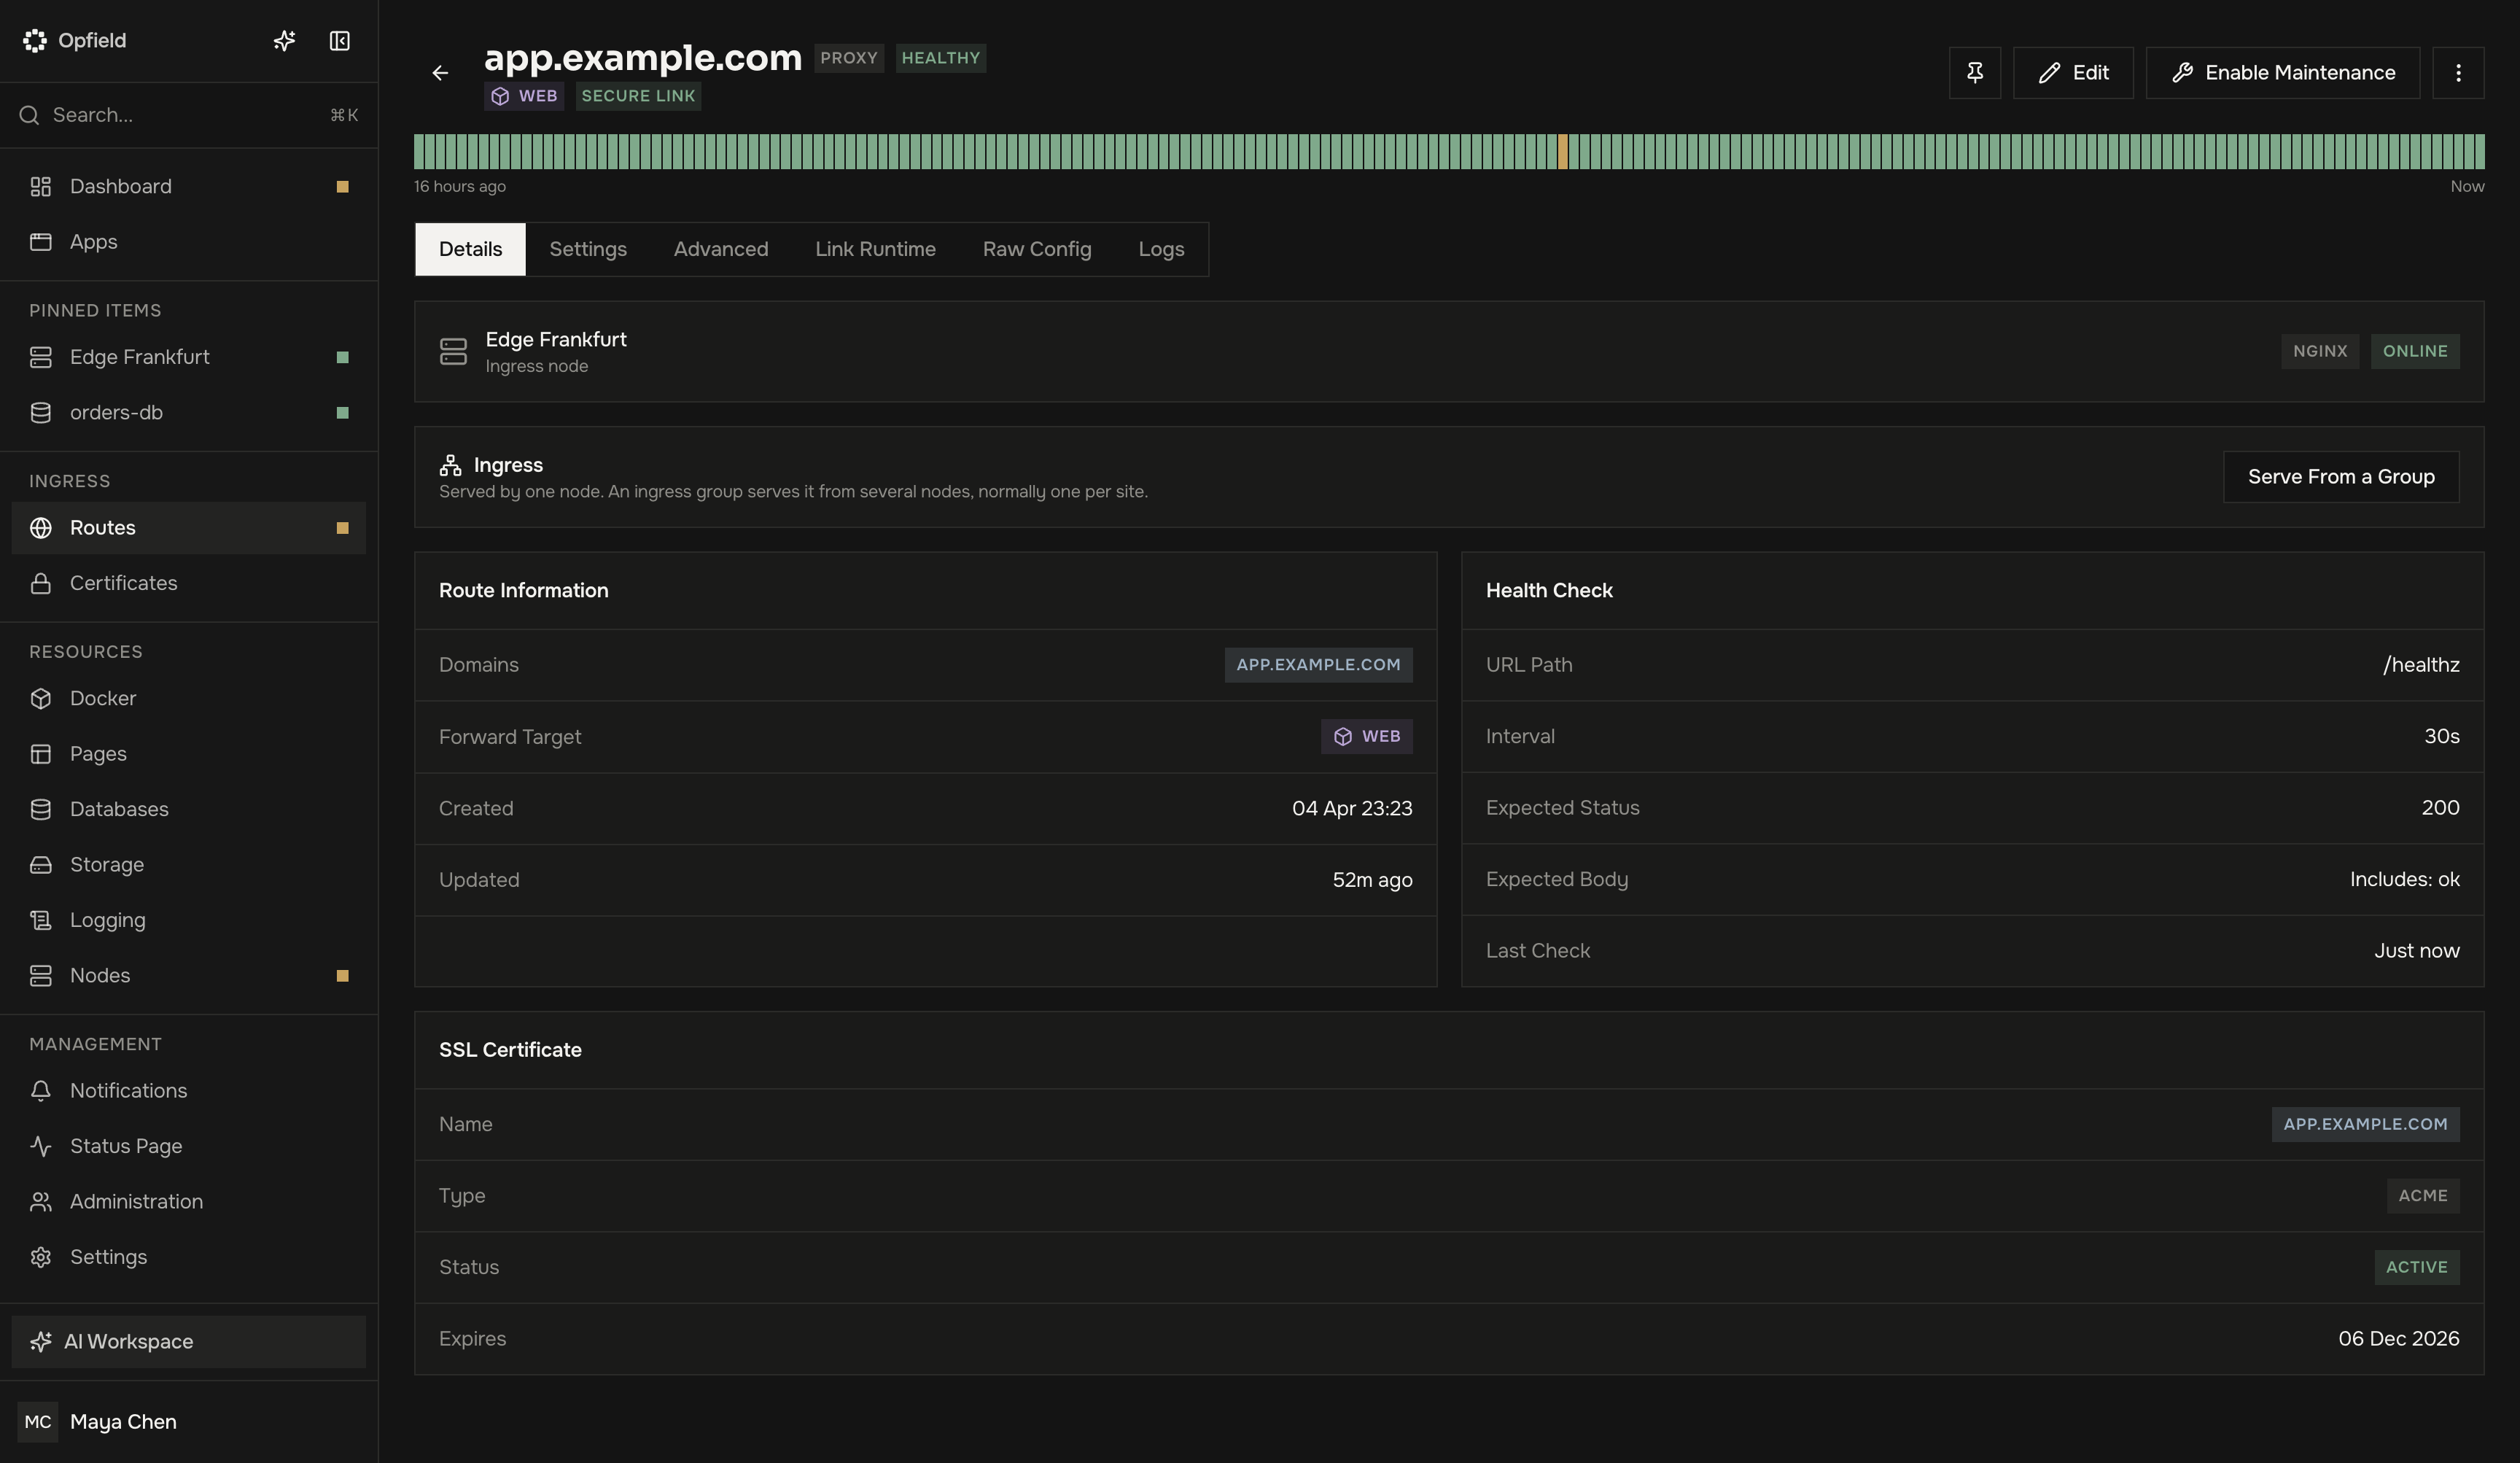Click the SSL certificate name APP.EXAMPLE.COM badge
The height and width of the screenshot is (1463, 2520).
point(2365,1125)
